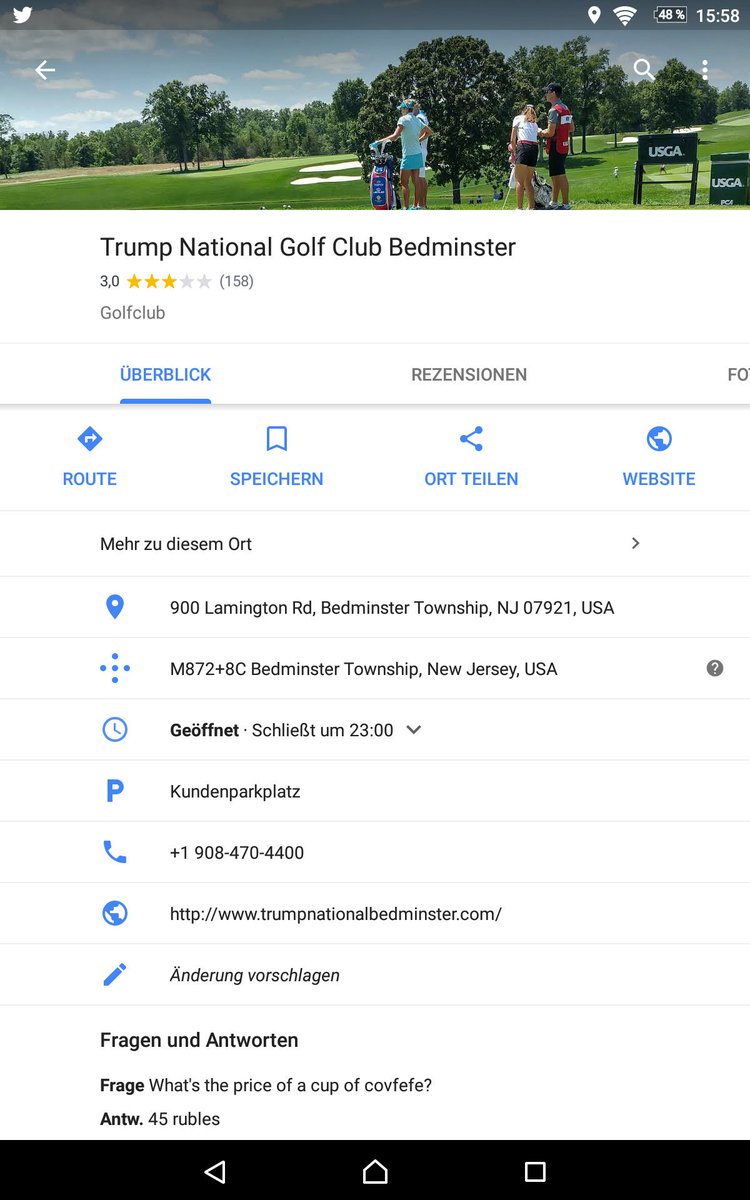Tap the globe Website icon in action row
The width and height of the screenshot is (750, 1200).
tap(659, 438)
